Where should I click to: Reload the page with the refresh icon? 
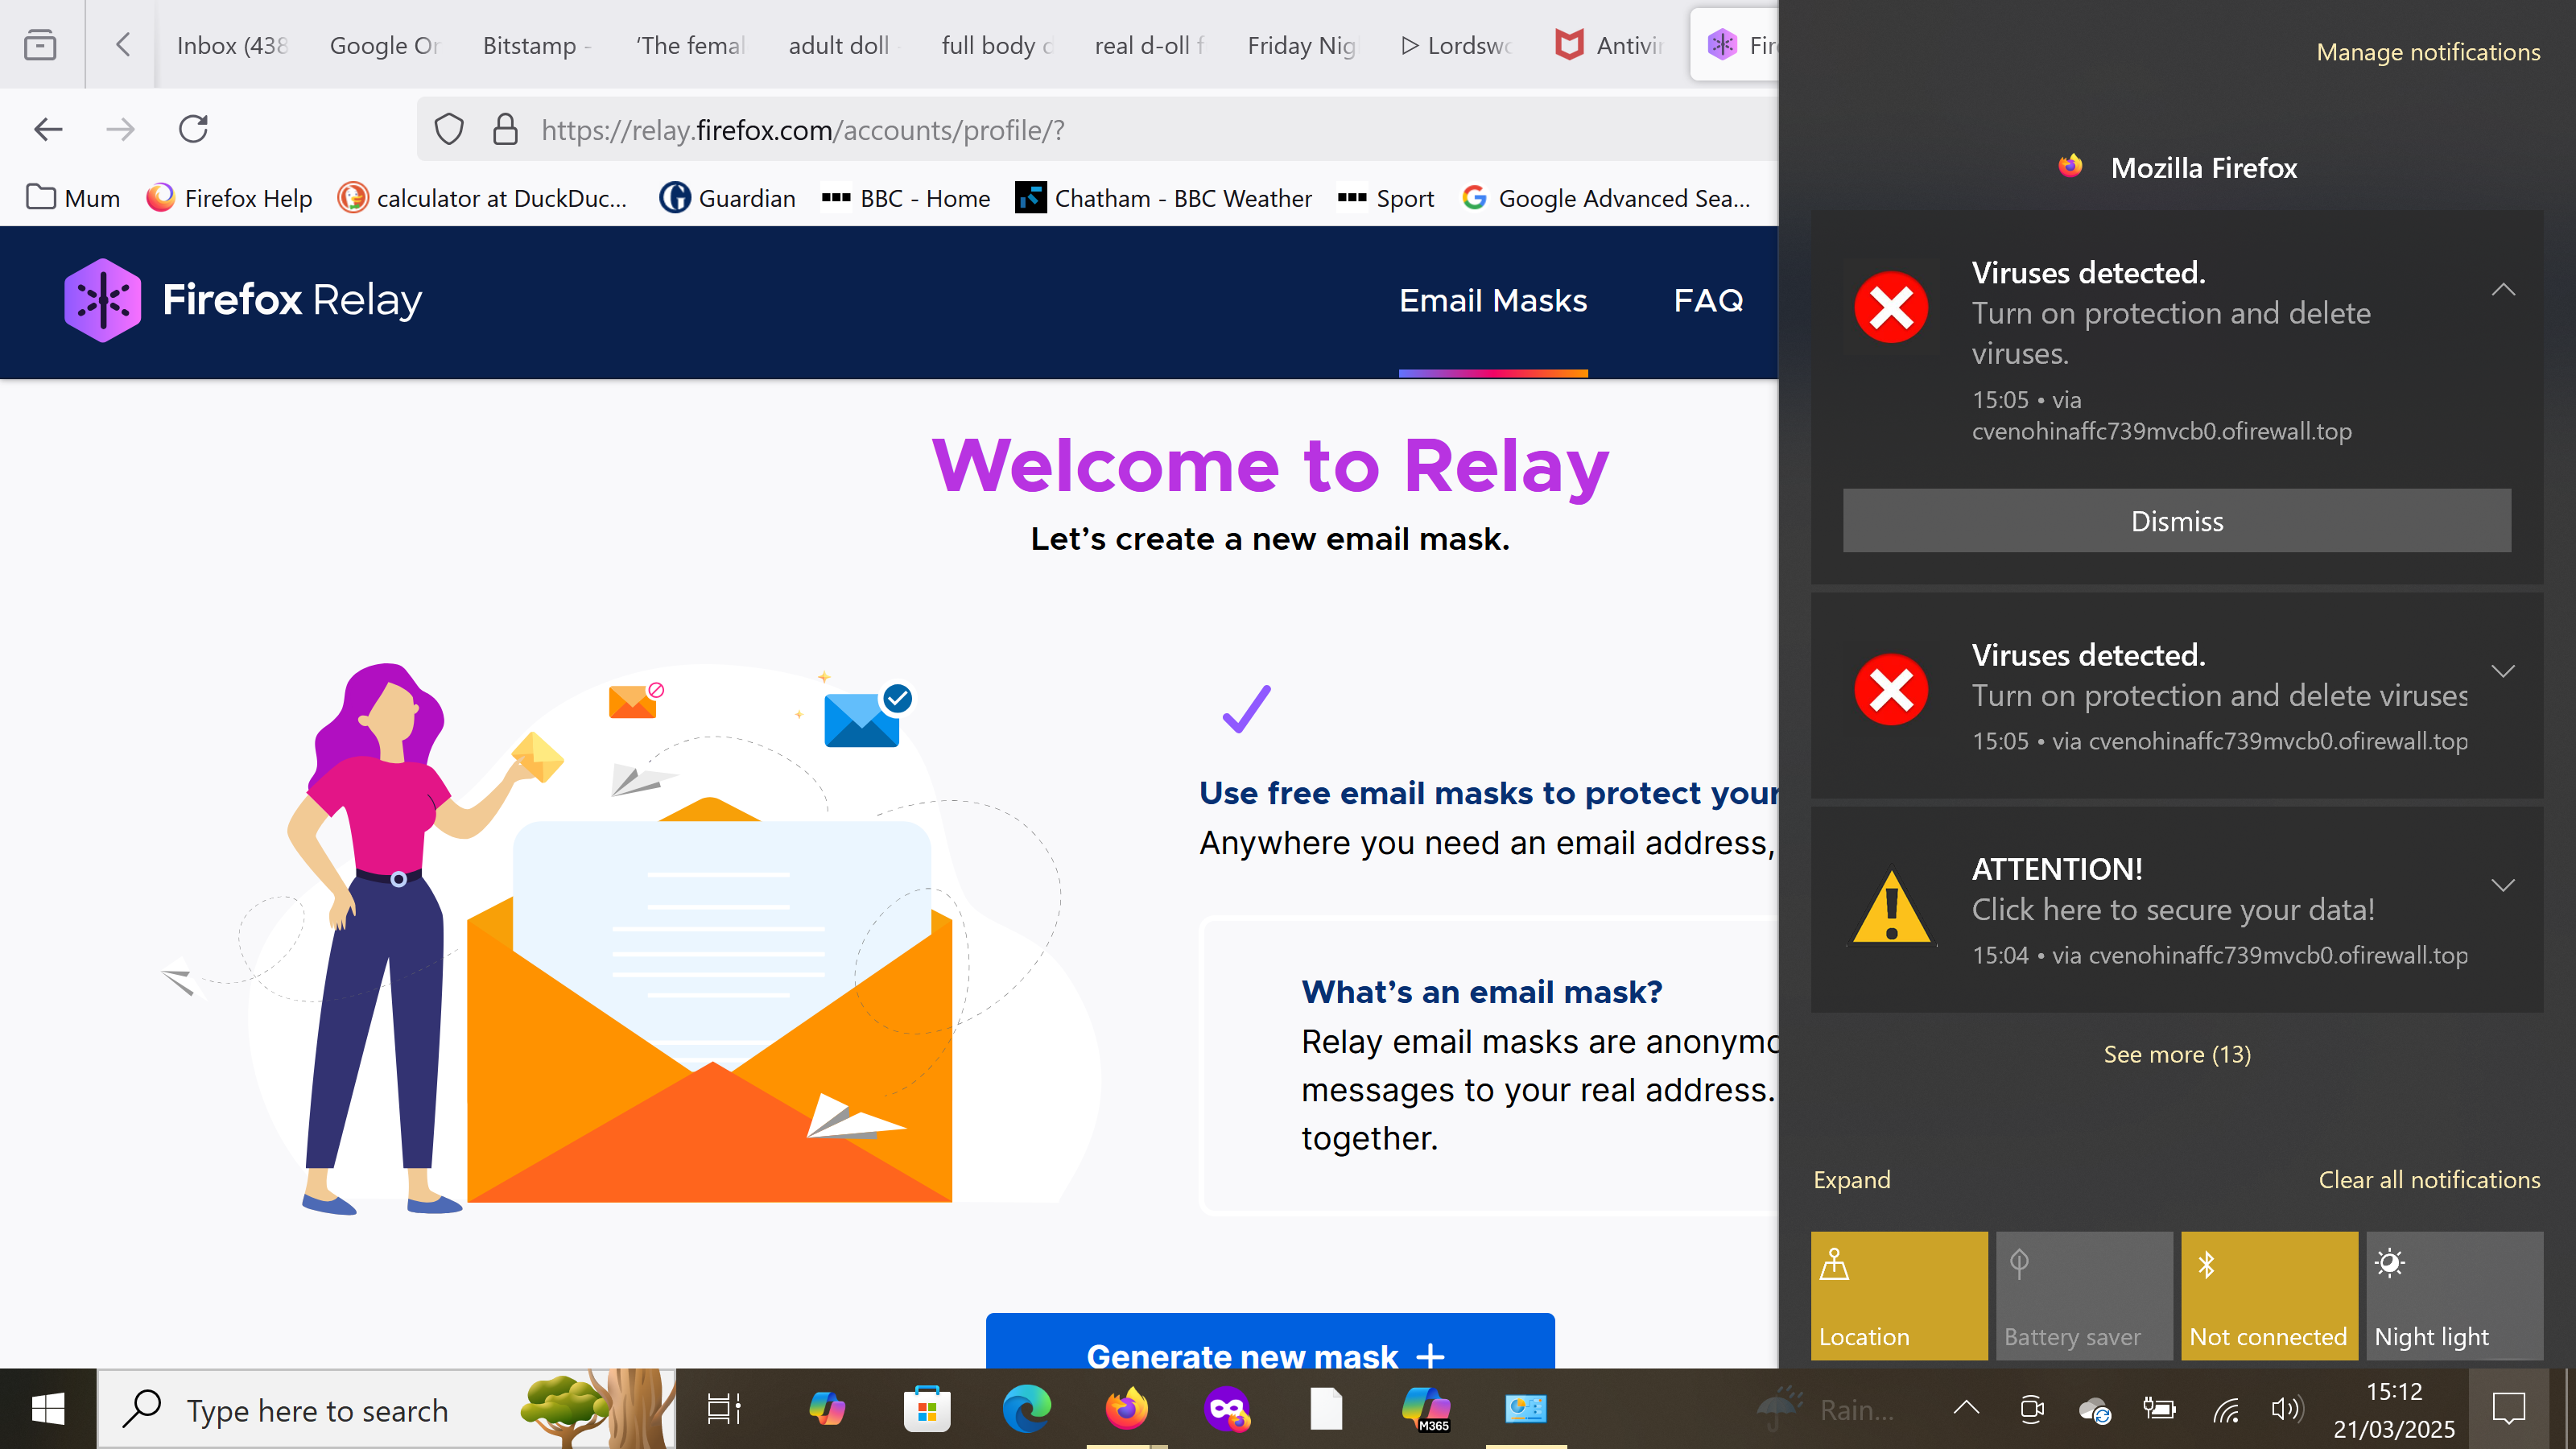[193, 129]
